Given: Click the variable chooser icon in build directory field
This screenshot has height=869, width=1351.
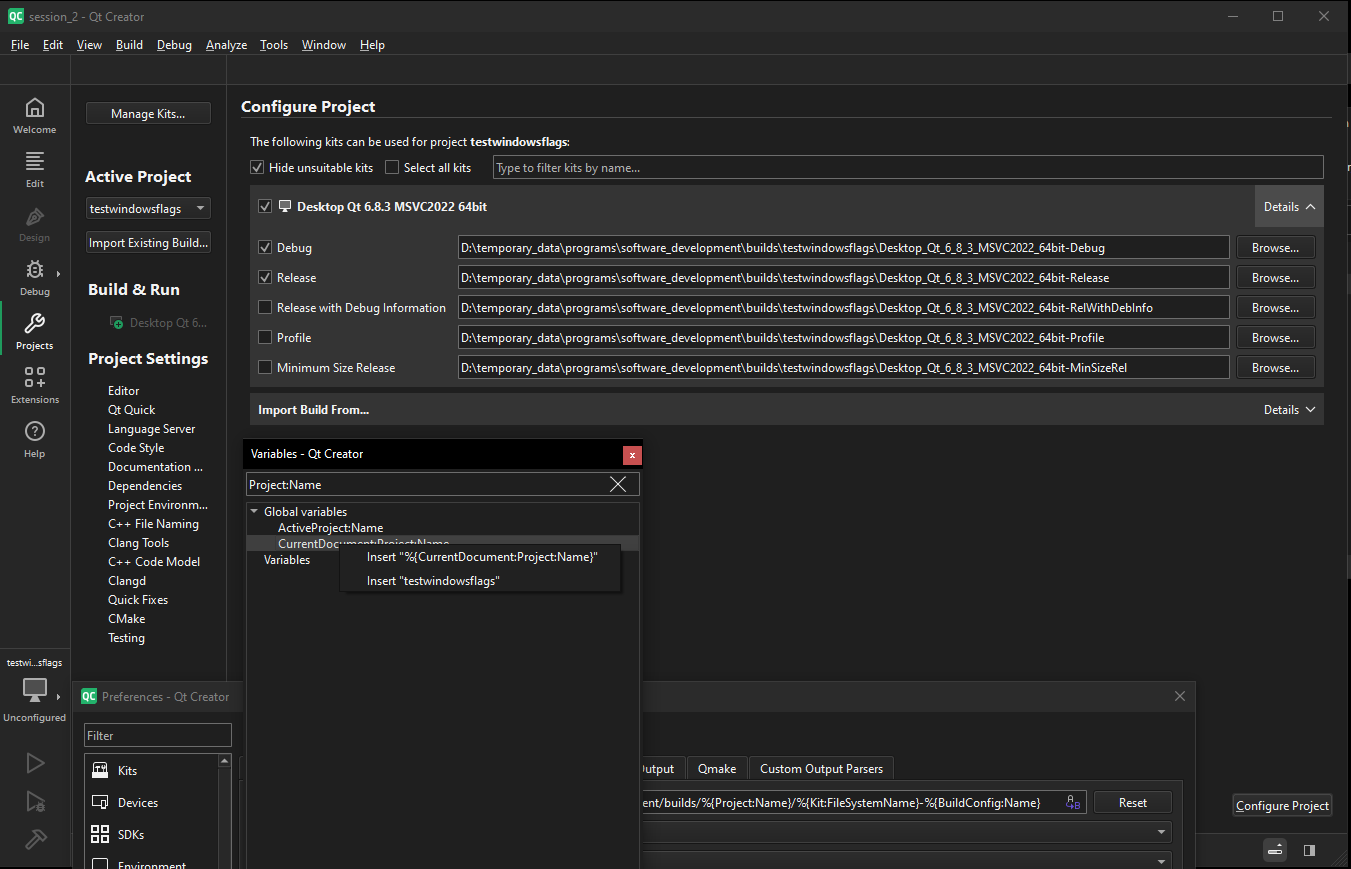Looking at the screenshot, I should pos(1073,802).
